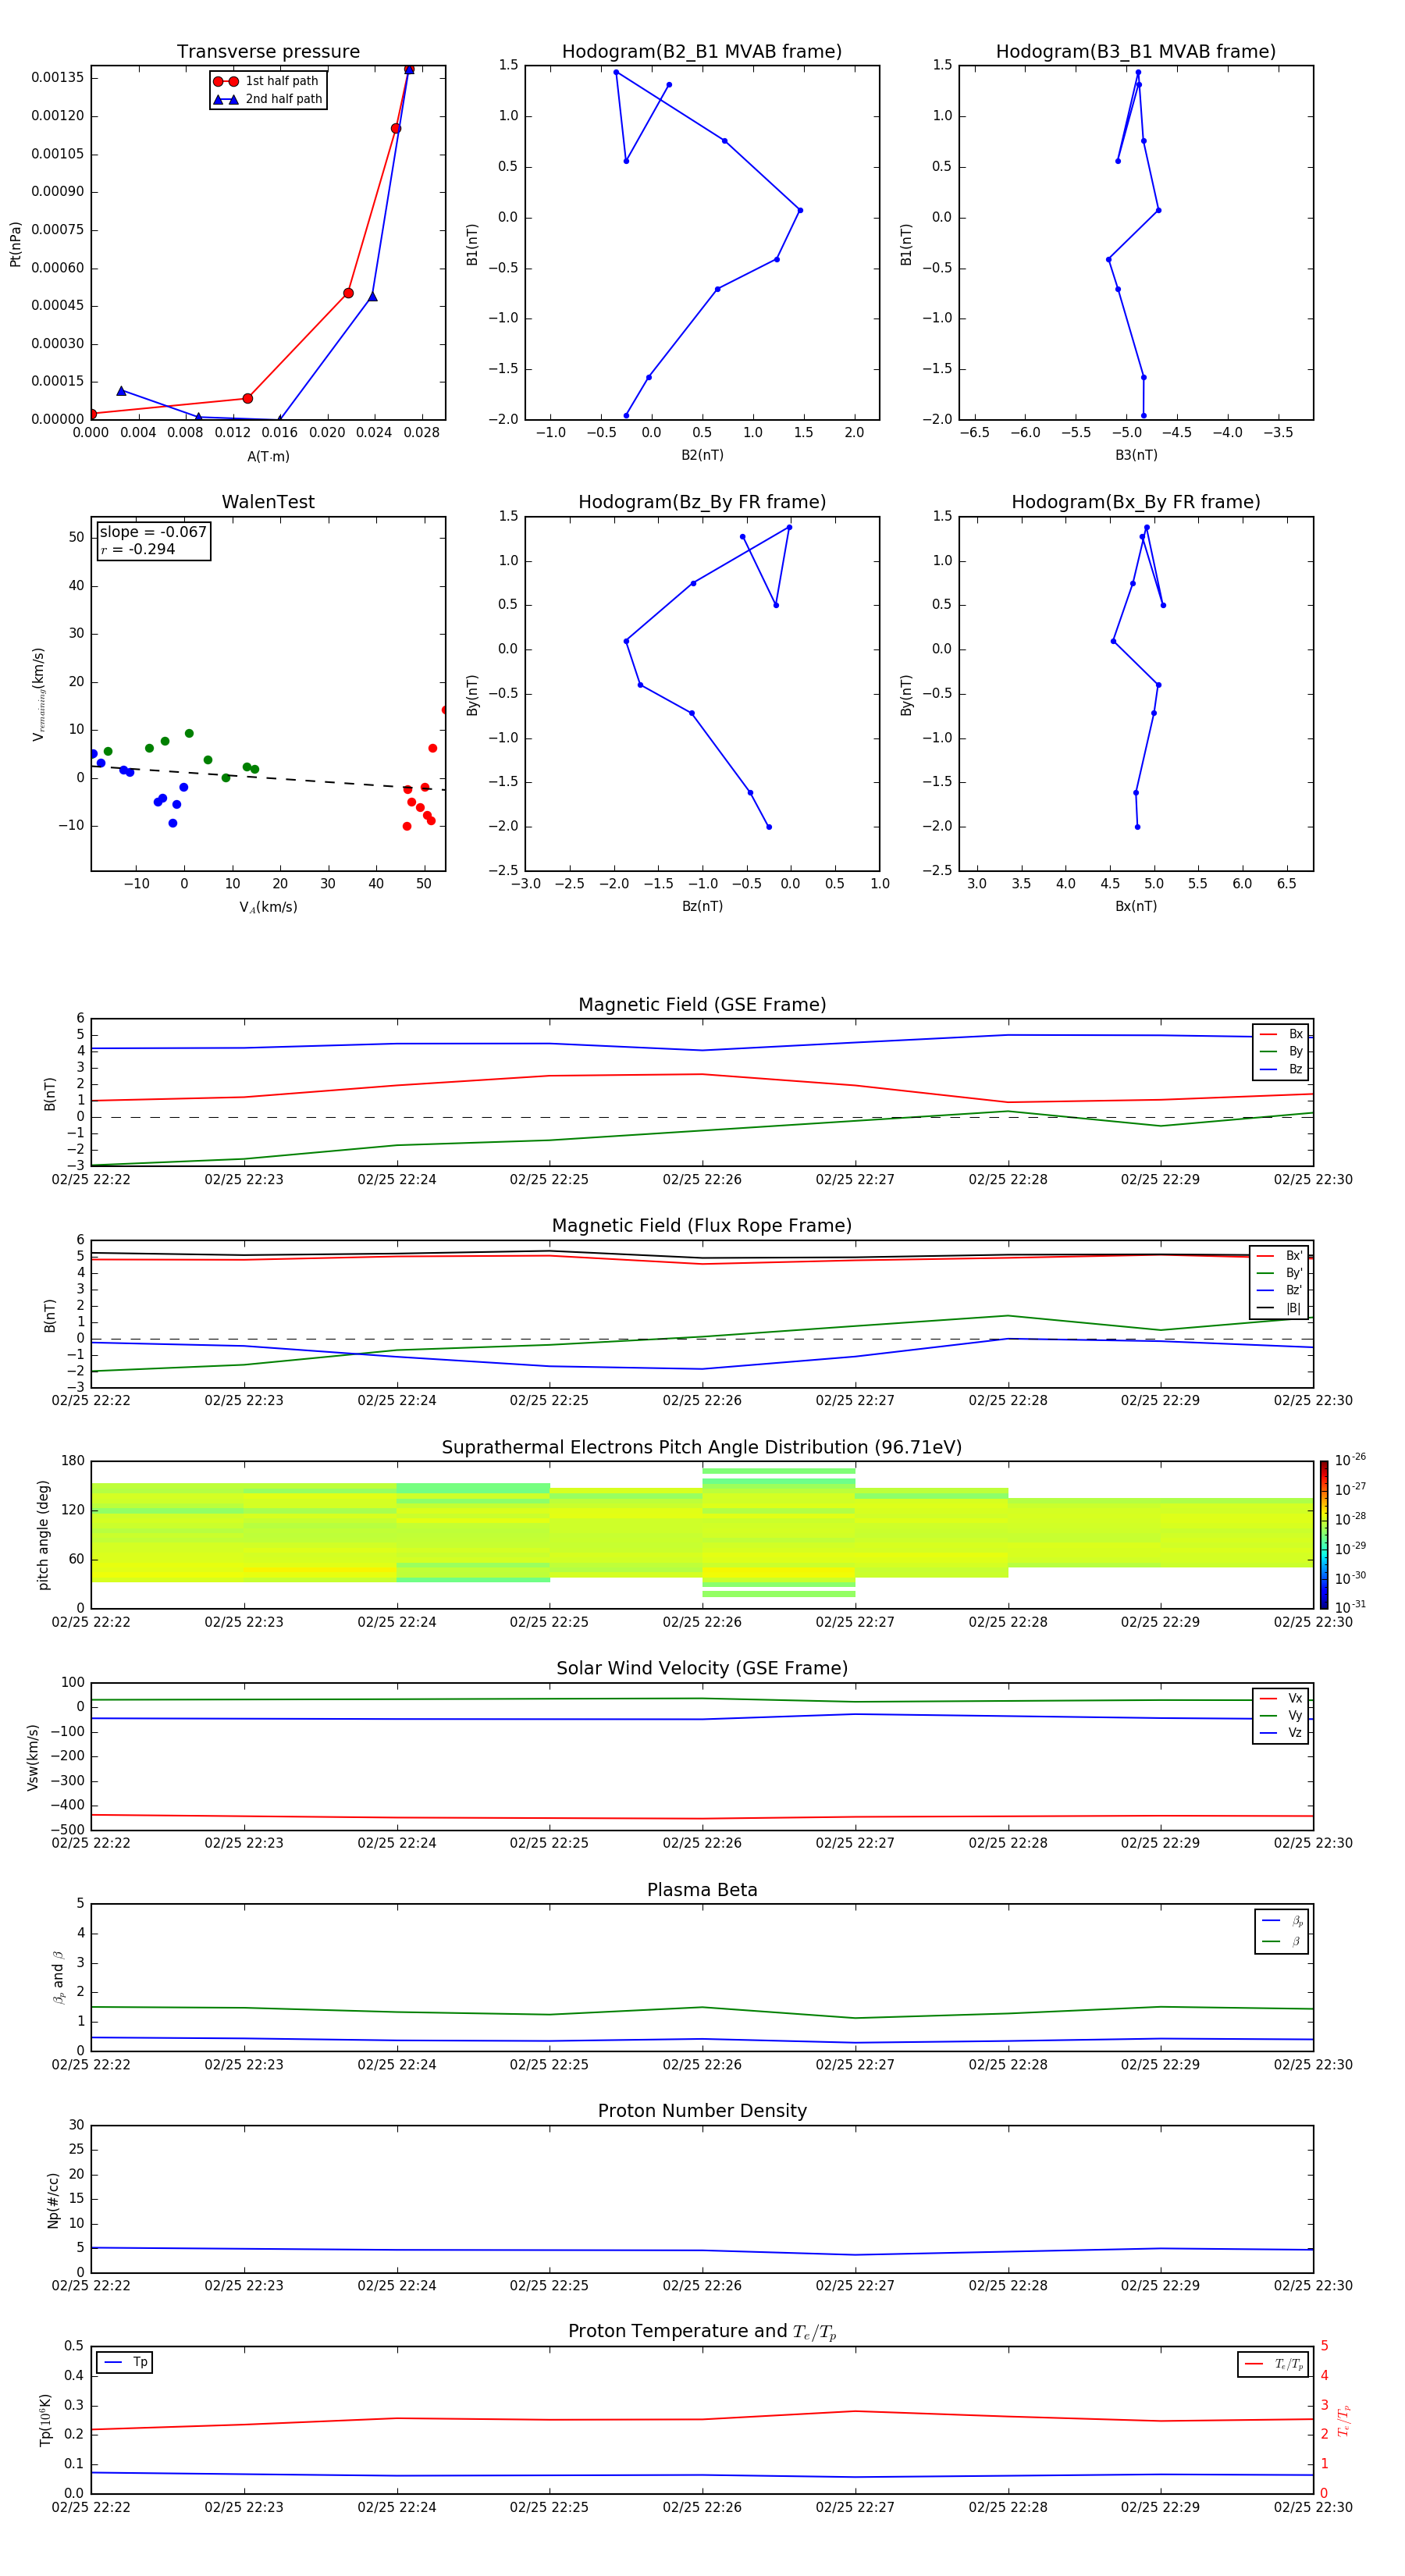Click the pitch angle color bar scale
The image size is (1405, 2576).
(1323, 1534)
